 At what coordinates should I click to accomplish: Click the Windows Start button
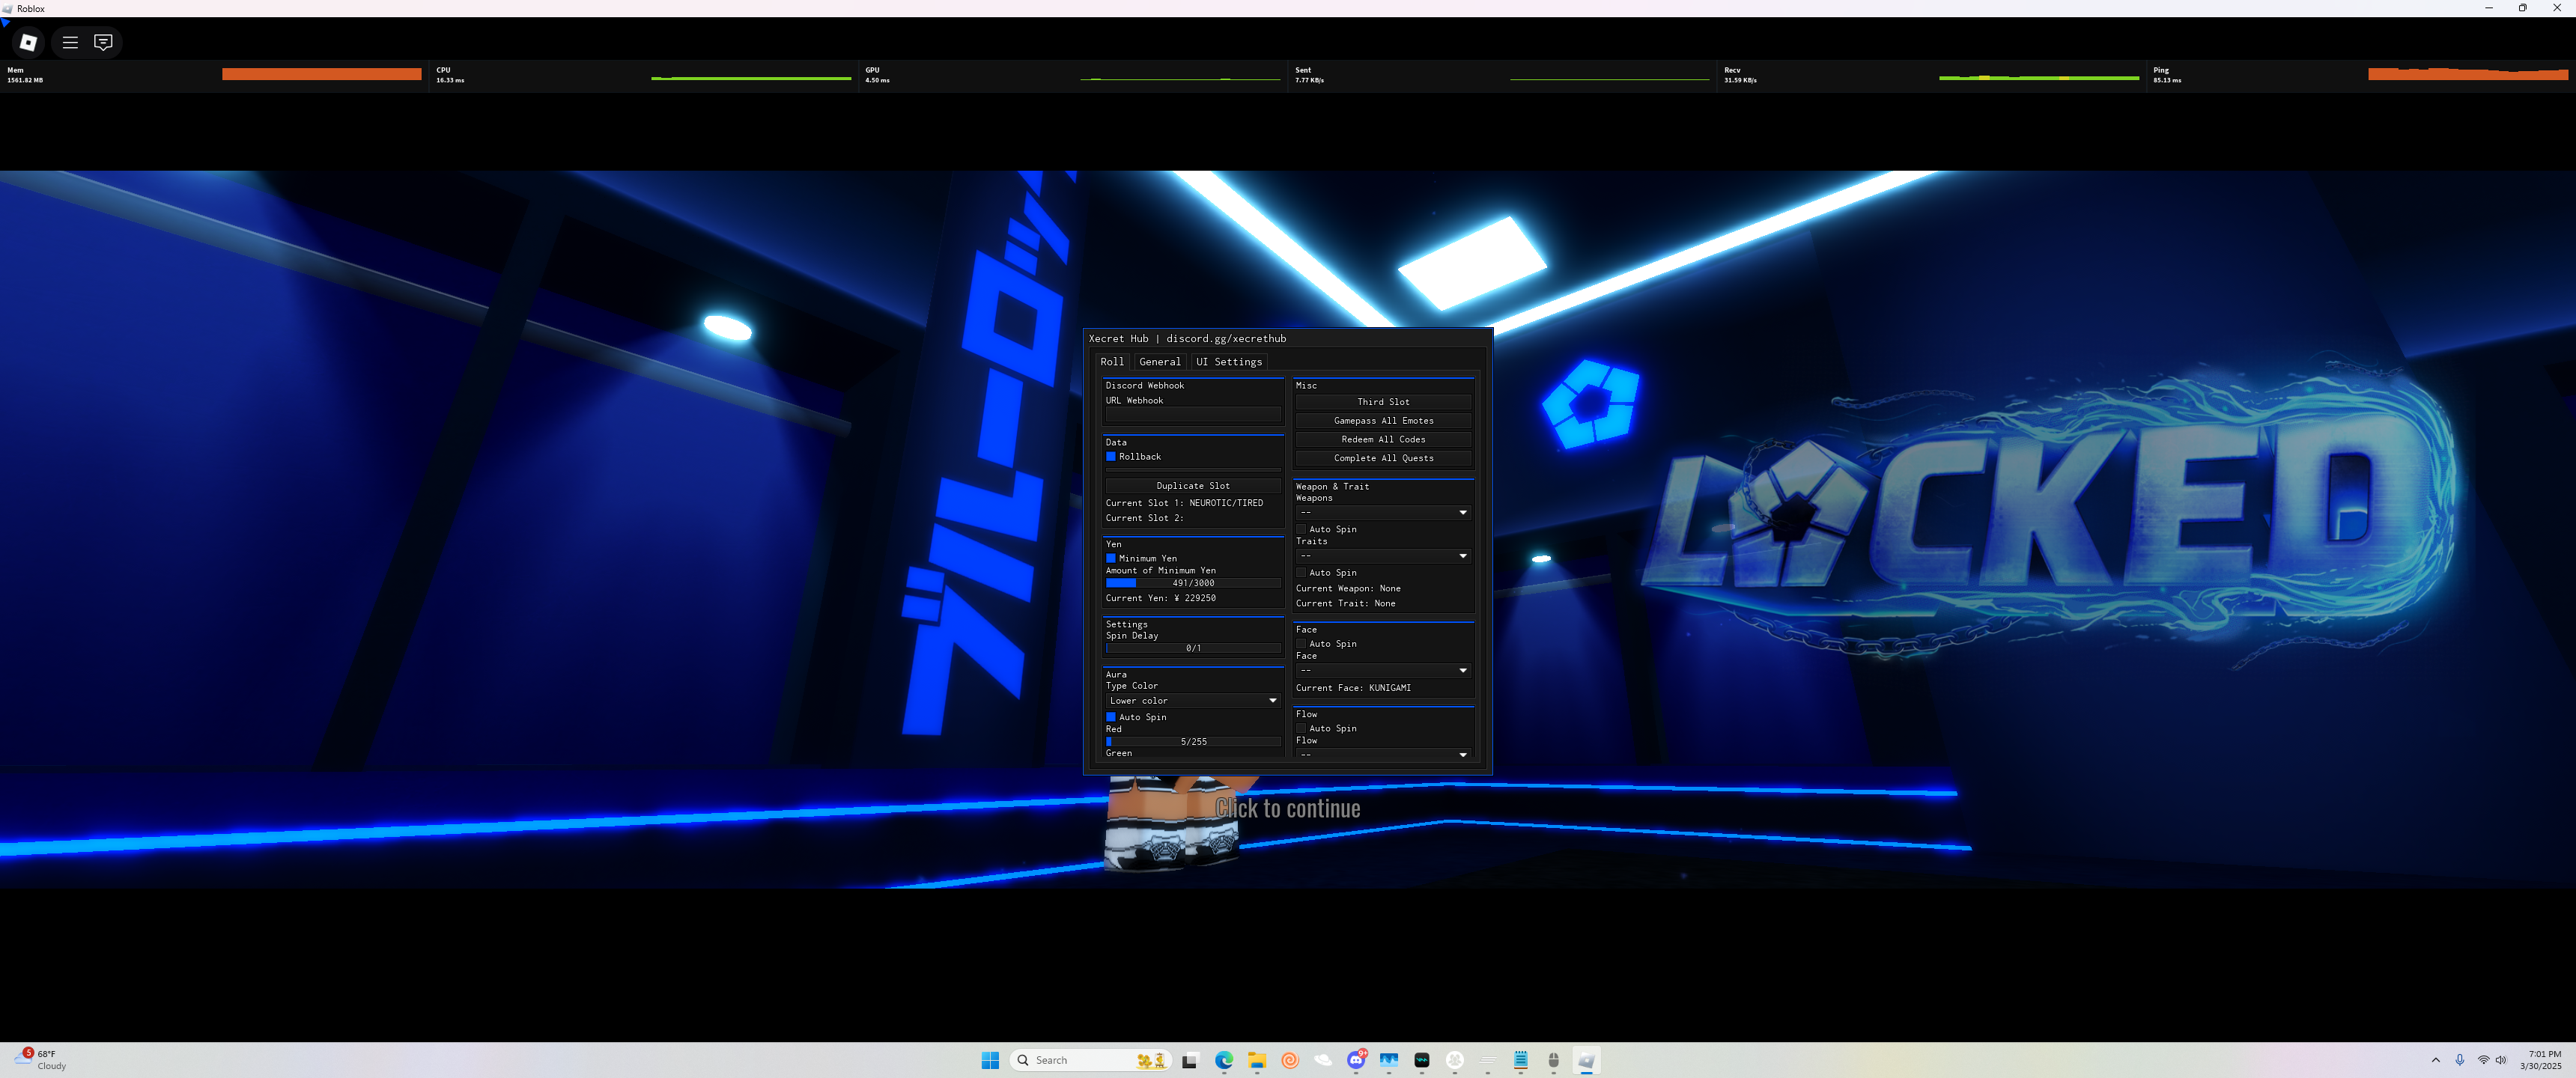[x=990, y=1060]
